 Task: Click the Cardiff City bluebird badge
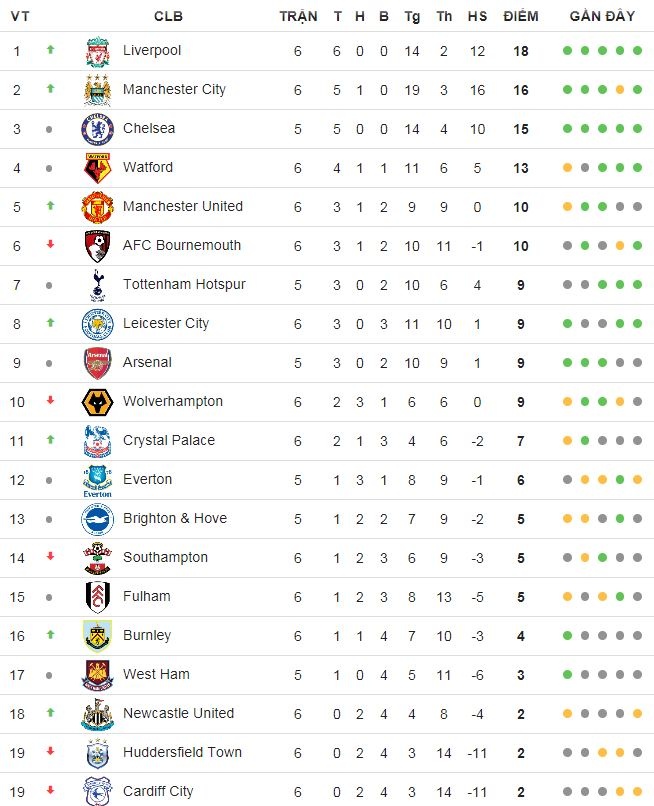[96, 791]
